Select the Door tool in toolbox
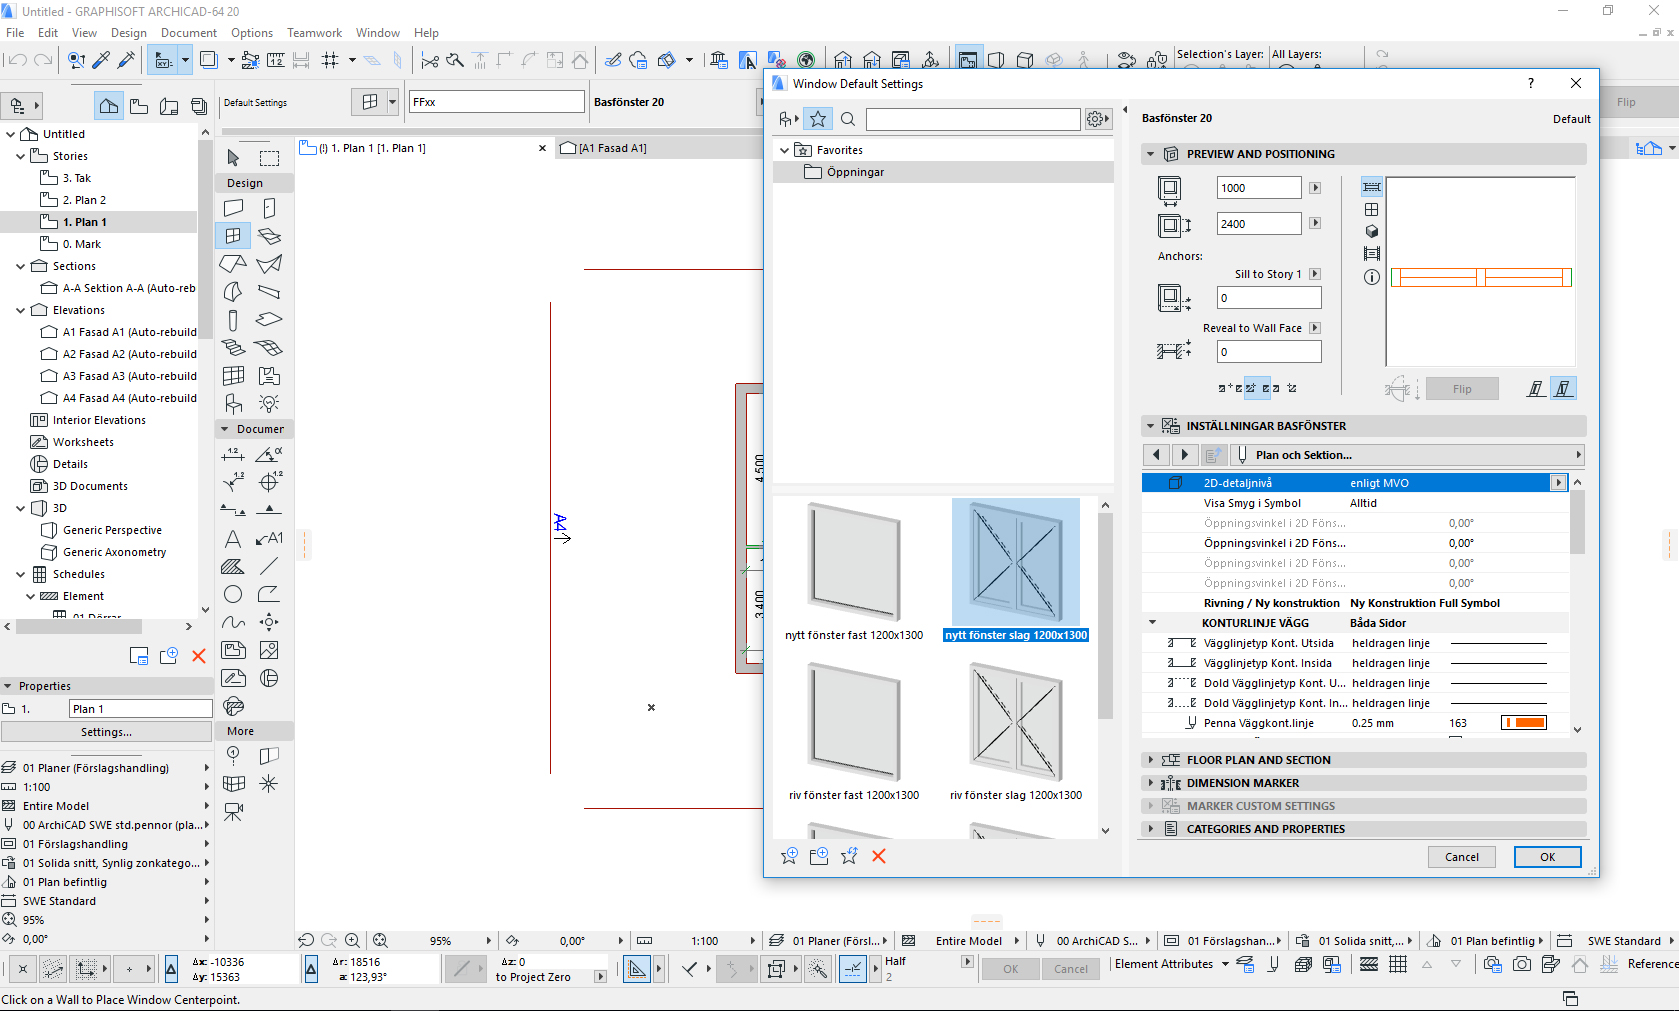The width and height of the screenshot is (1679, 1011). [269, 208]
